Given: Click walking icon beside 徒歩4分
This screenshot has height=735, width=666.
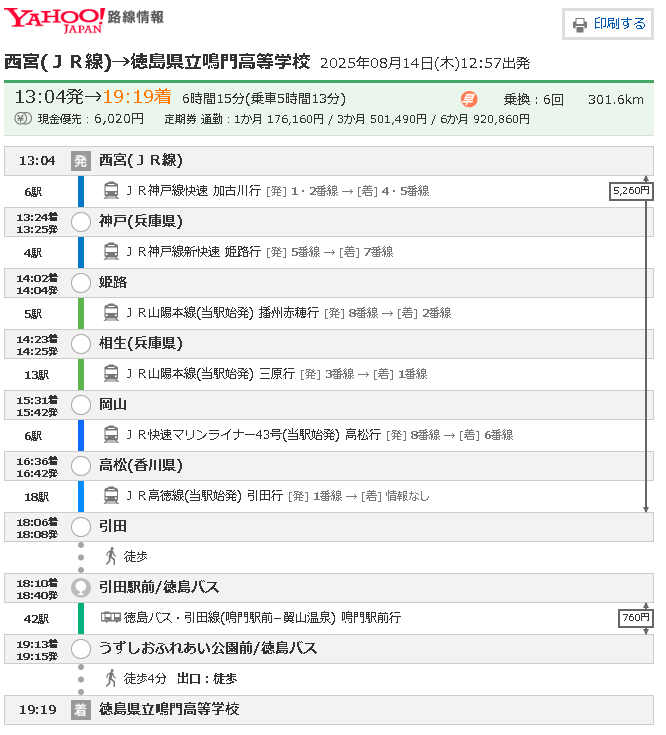Looking at the screenshot, I should coord(111,679).
